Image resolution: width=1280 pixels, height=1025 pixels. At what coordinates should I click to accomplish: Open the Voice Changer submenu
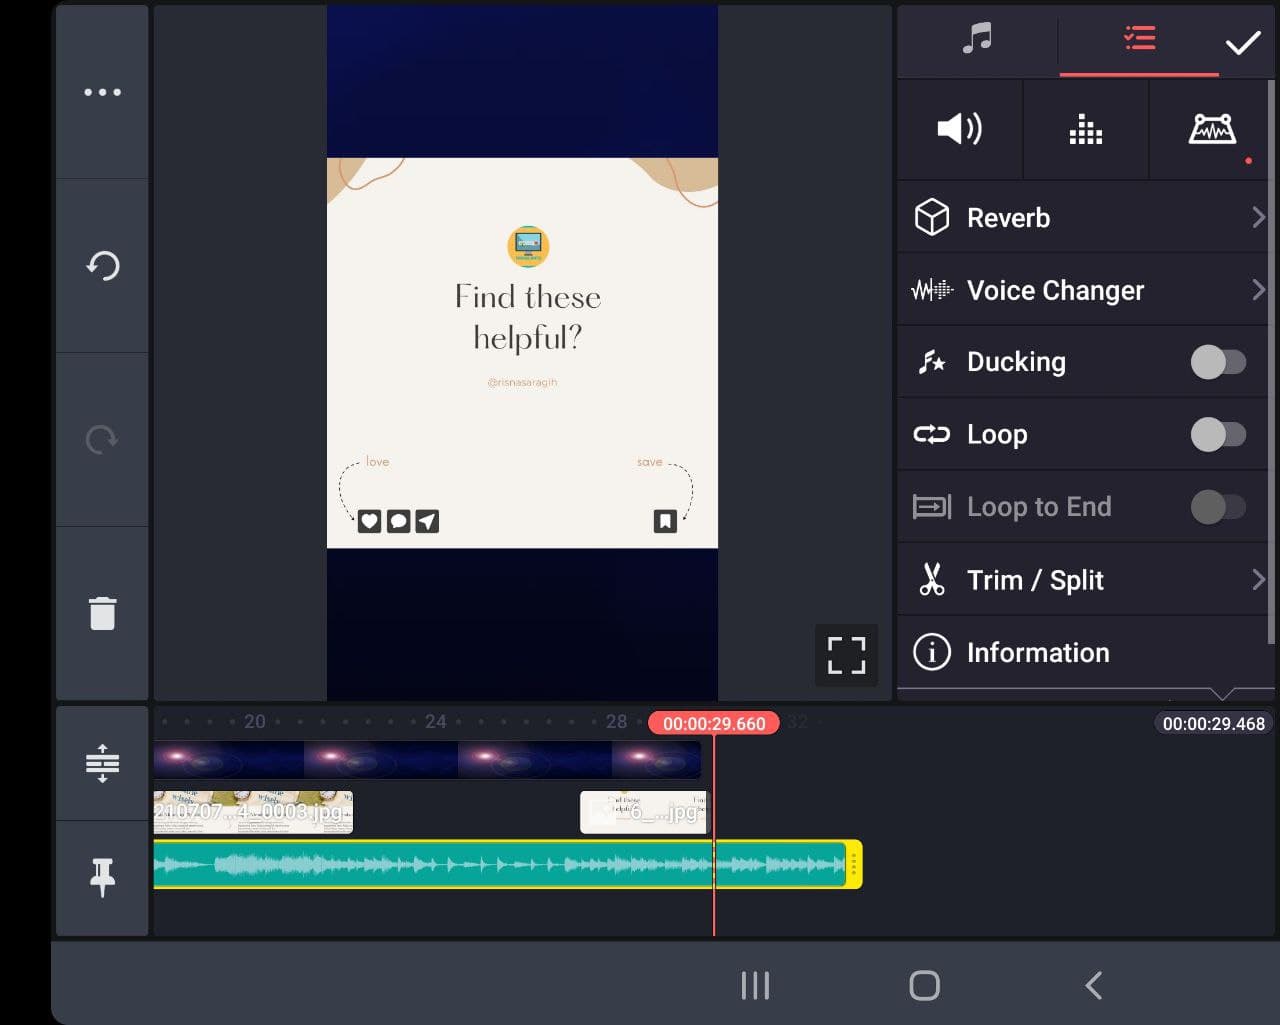click(x=1084, y=290)
